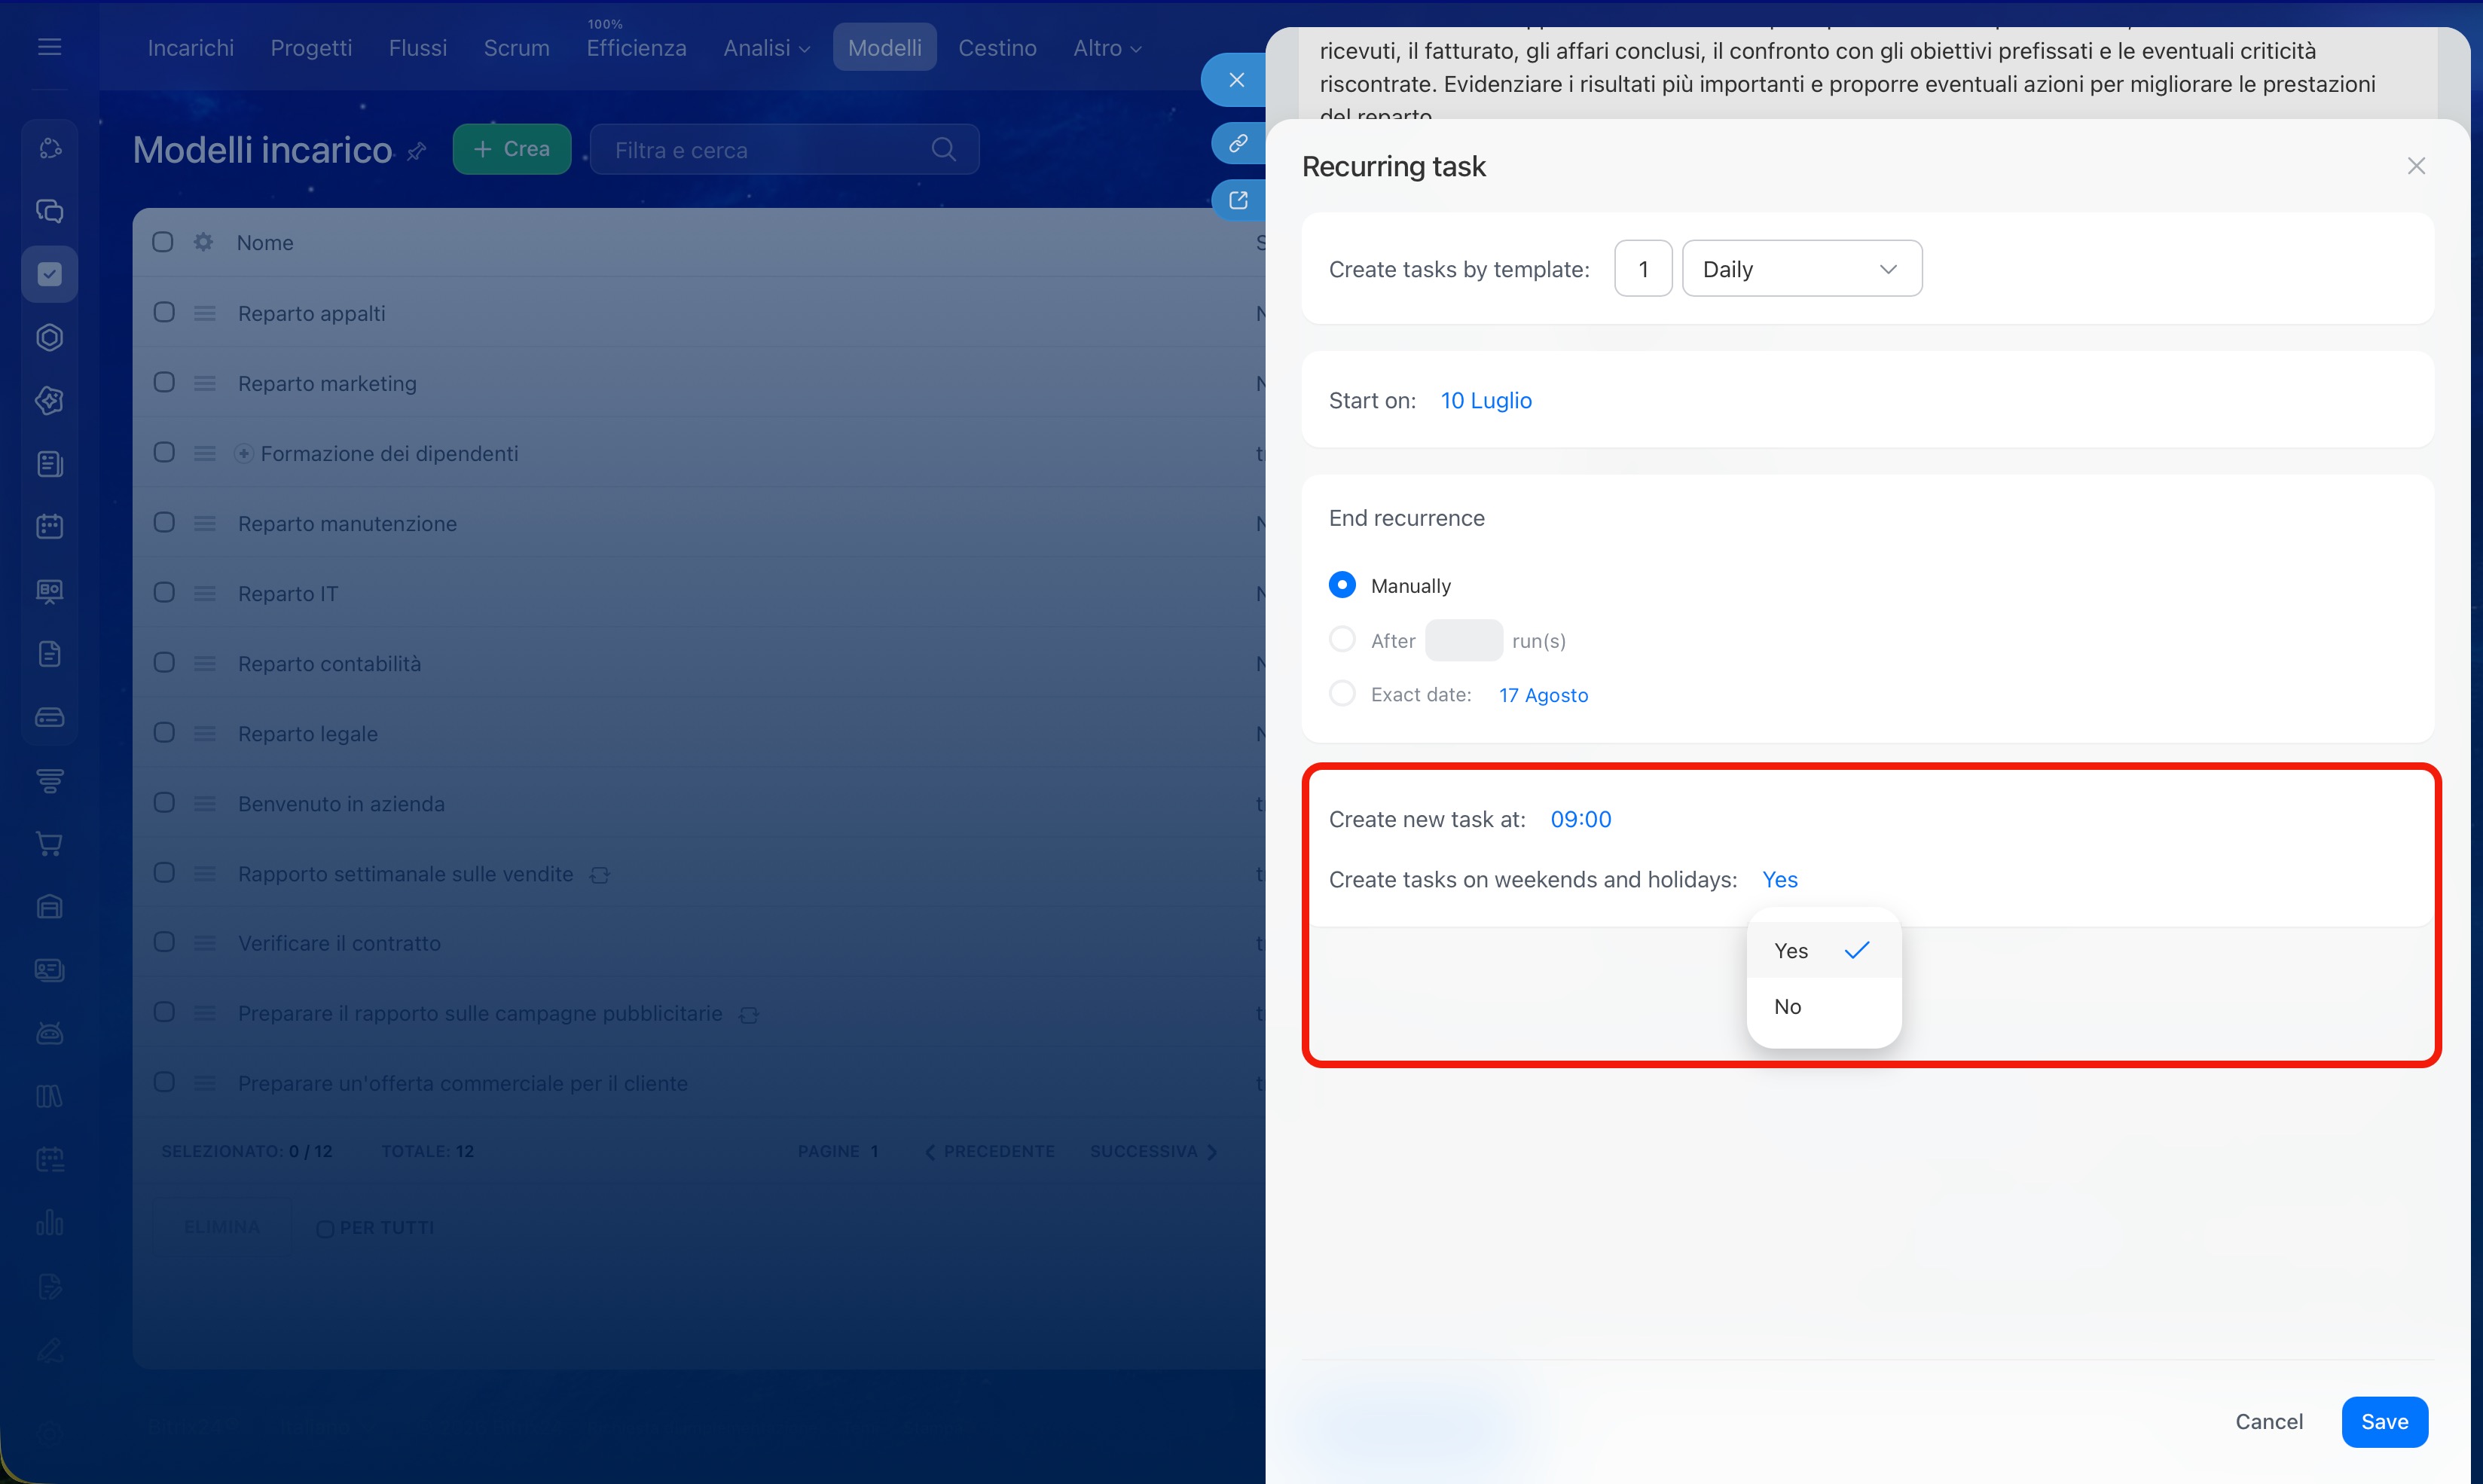Select the After run(s) radio button

click(1342, 639)
